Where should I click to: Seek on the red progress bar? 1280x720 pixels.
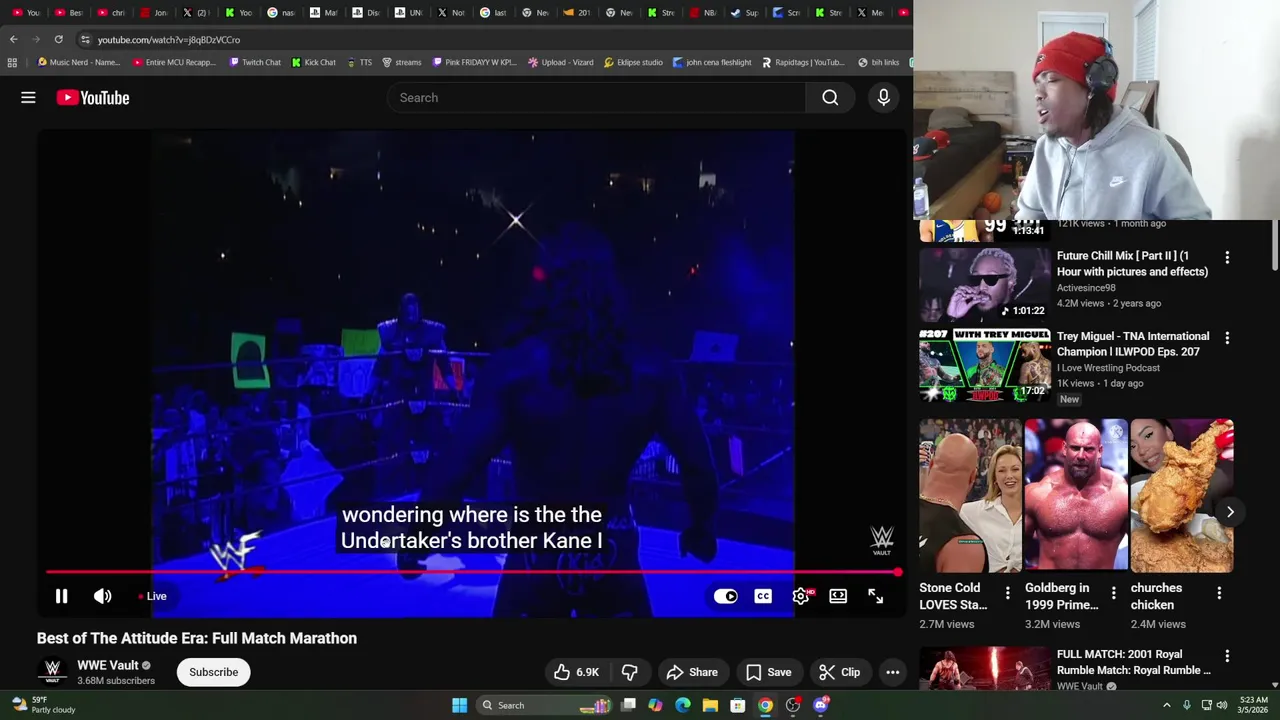pos(472,573)
